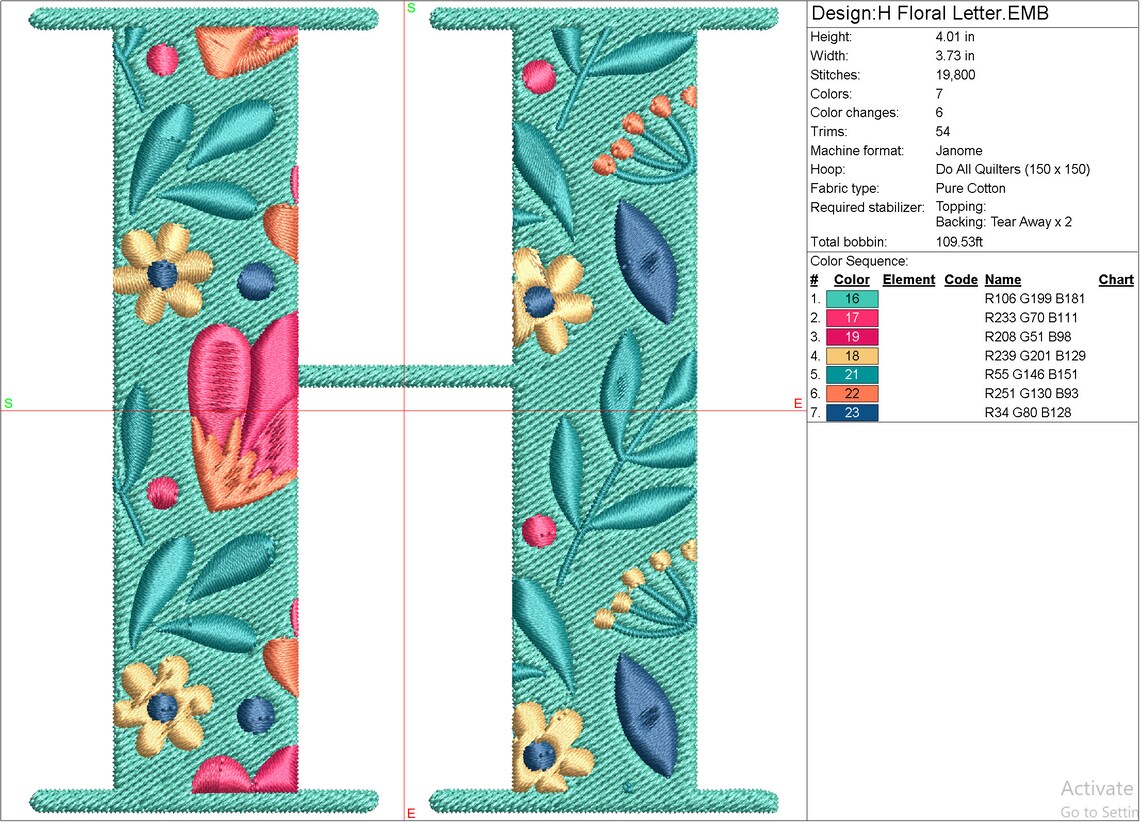Select the magenta swatch numbered 19
The height and width of the screenshot is (822, 1140).
coord(851,337)
